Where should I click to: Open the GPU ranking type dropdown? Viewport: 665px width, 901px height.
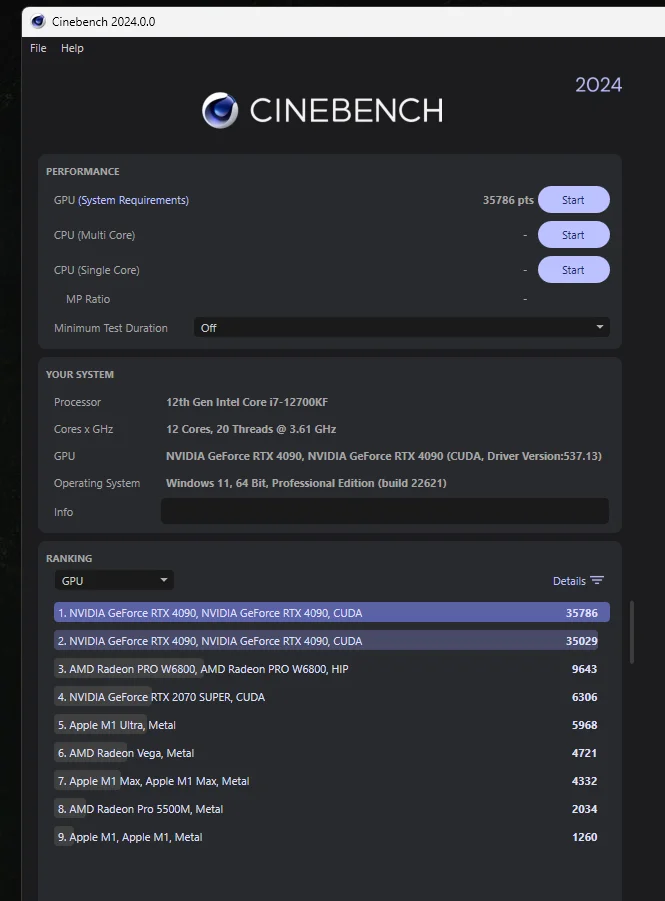(114, 580)
